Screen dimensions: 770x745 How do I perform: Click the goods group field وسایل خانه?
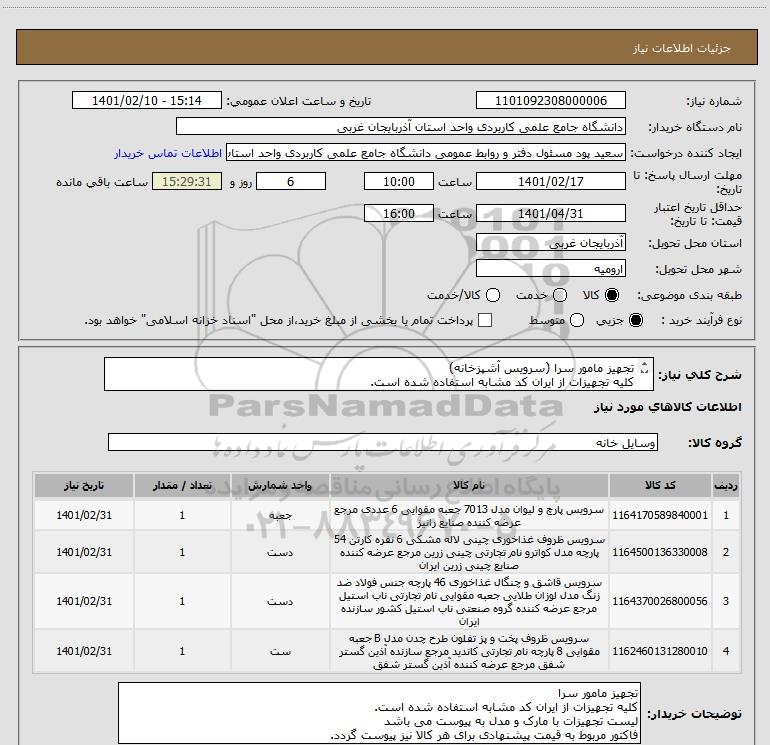[383, 442]
